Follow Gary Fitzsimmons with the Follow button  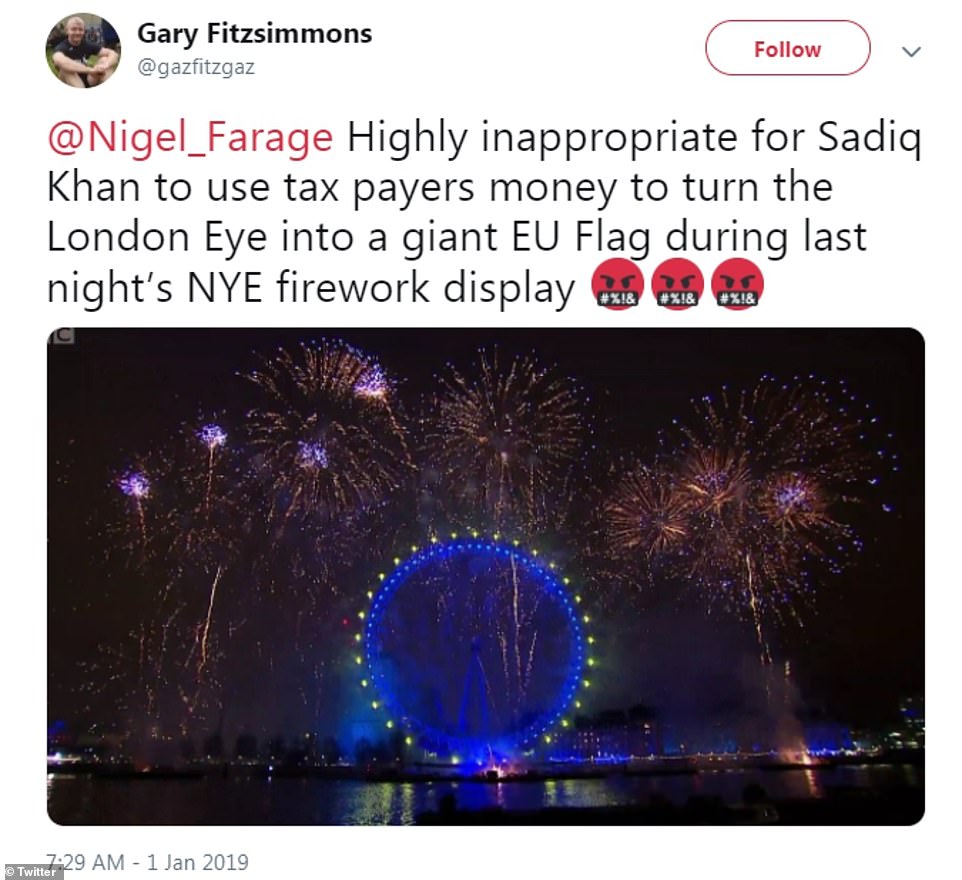point(787,48)
